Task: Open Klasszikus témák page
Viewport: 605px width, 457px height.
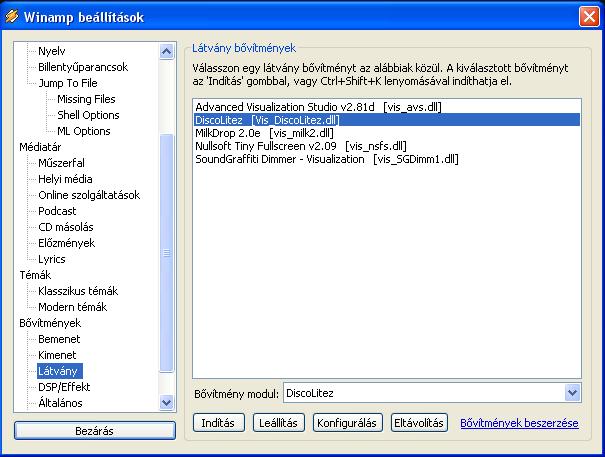Action: 78,291
